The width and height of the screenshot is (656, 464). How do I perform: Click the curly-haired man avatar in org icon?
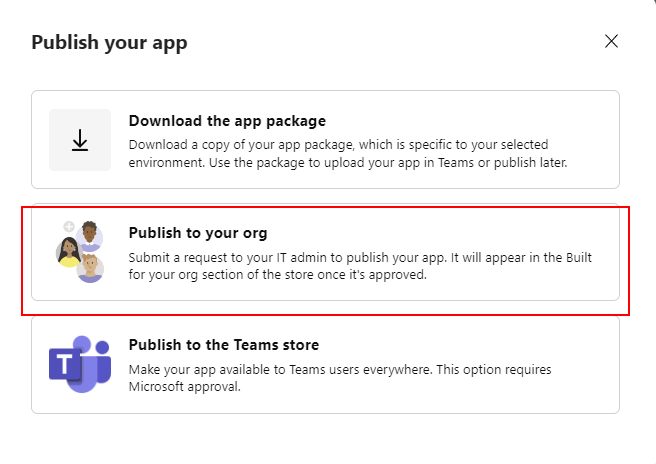tap(90, 235)
